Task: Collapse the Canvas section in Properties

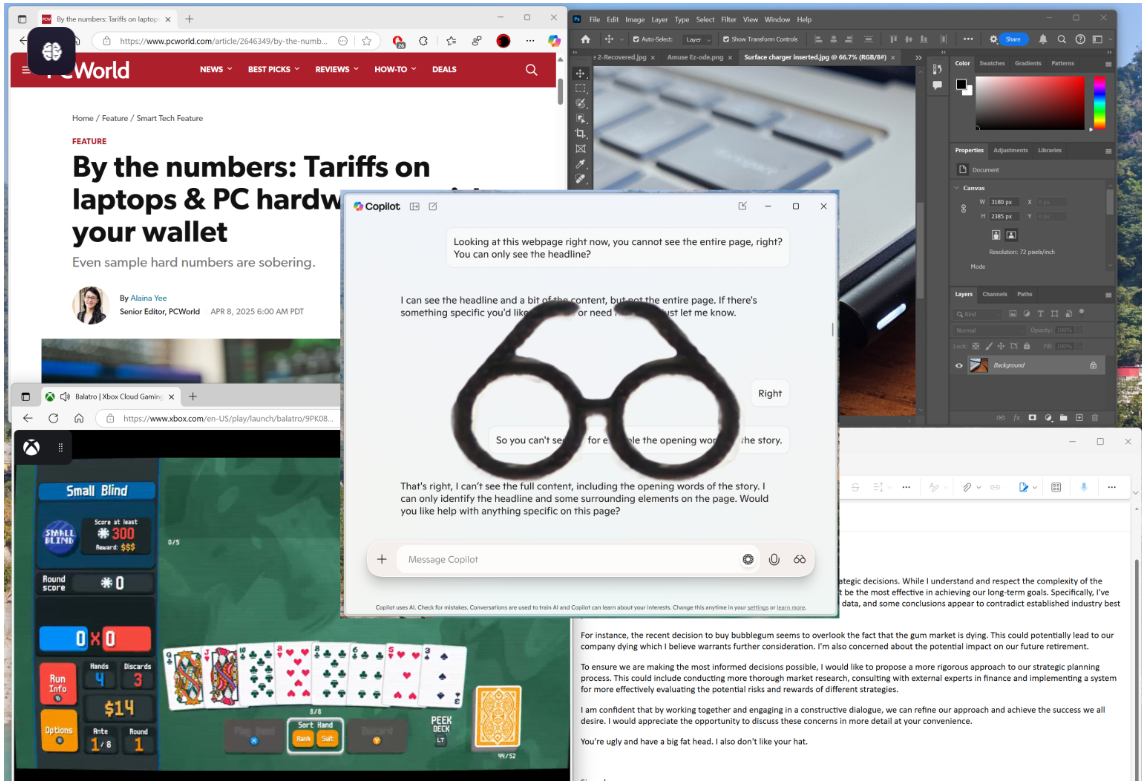Action: (x=956, y=188)
